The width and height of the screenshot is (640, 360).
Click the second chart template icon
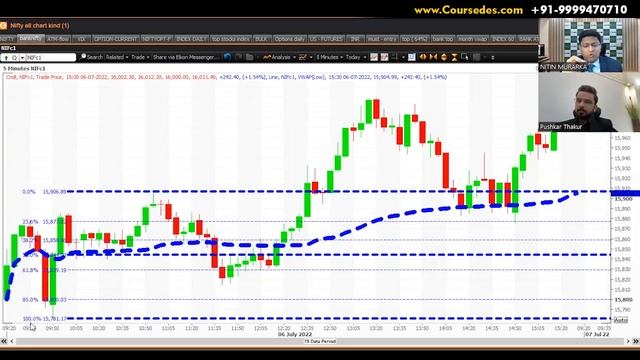(x=384, y=57)
